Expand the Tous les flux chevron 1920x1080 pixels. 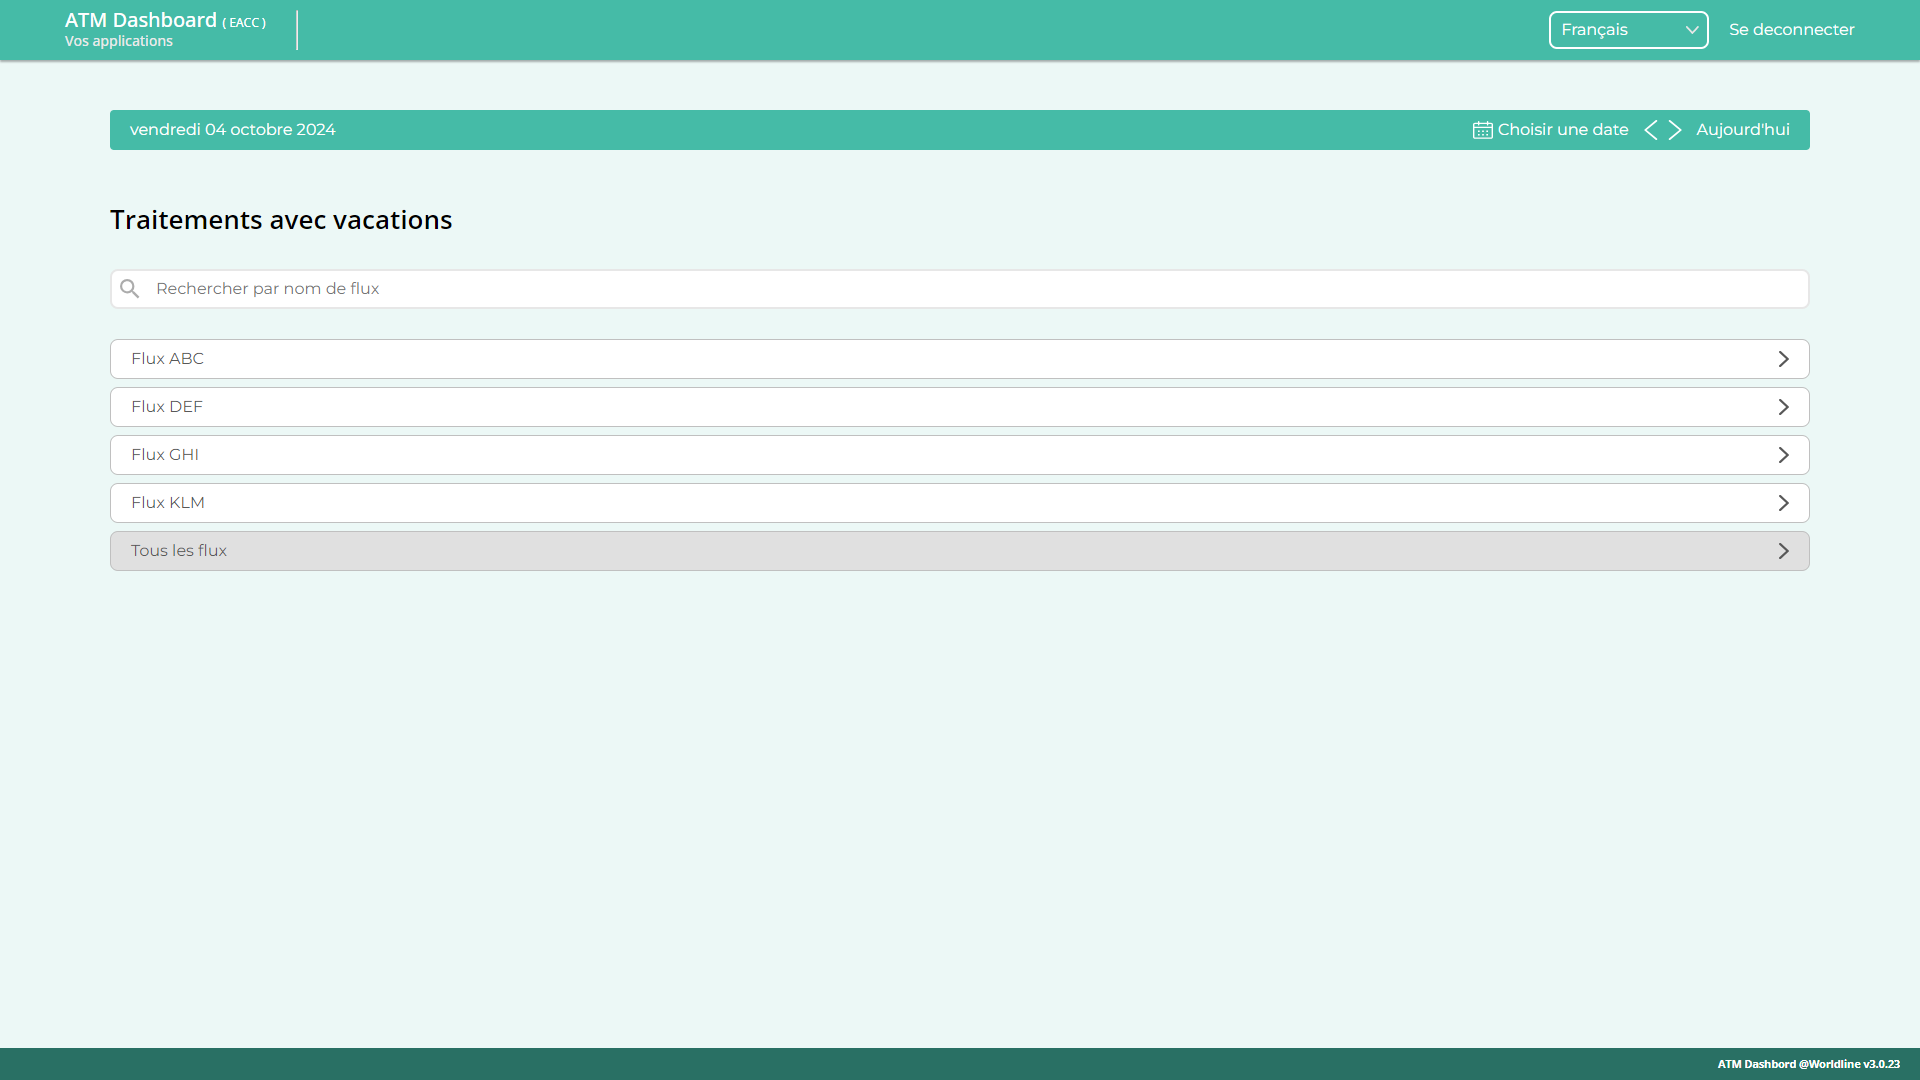(1783, 551)
